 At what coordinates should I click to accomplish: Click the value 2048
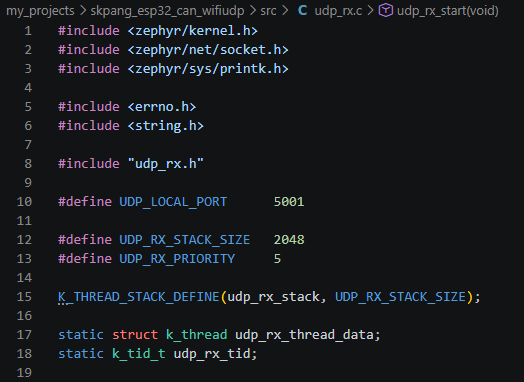[289, 240]
